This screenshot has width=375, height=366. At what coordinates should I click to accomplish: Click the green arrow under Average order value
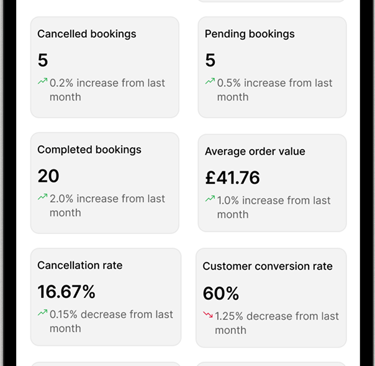click(x=210, y=199)
